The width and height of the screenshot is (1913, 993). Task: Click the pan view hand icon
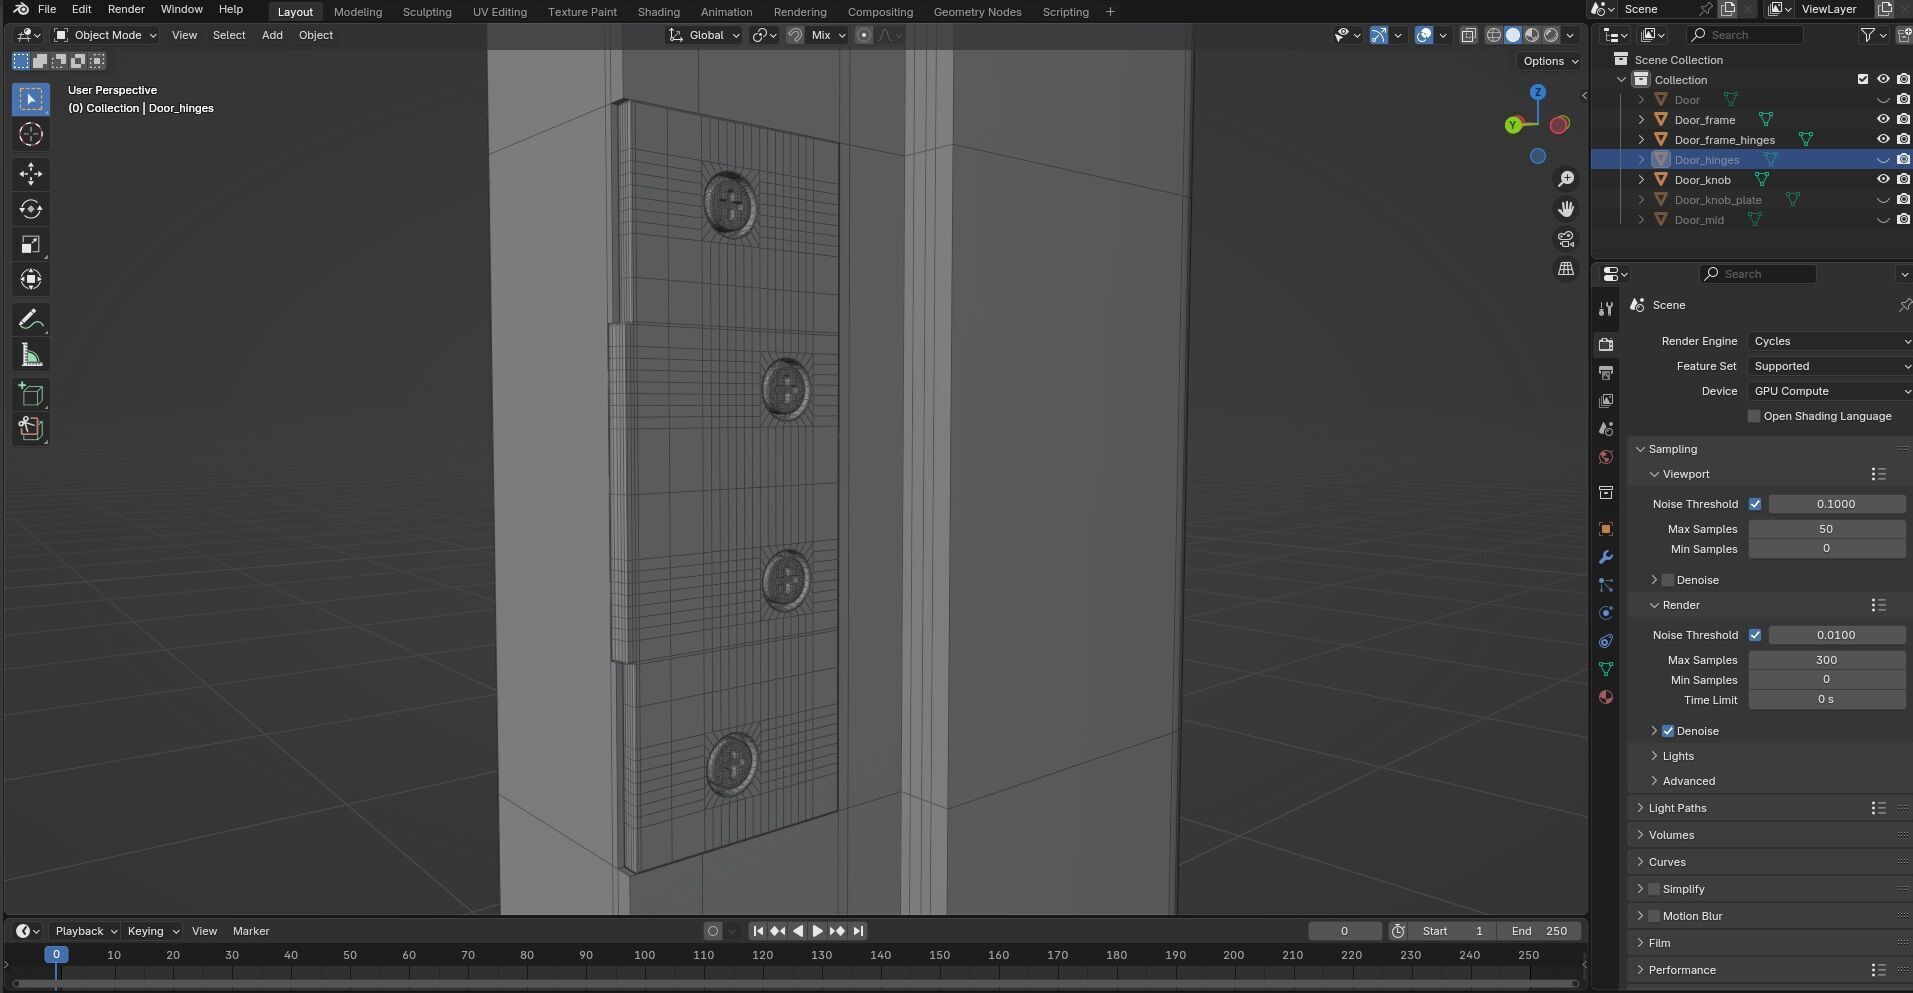coord(1566,209)
